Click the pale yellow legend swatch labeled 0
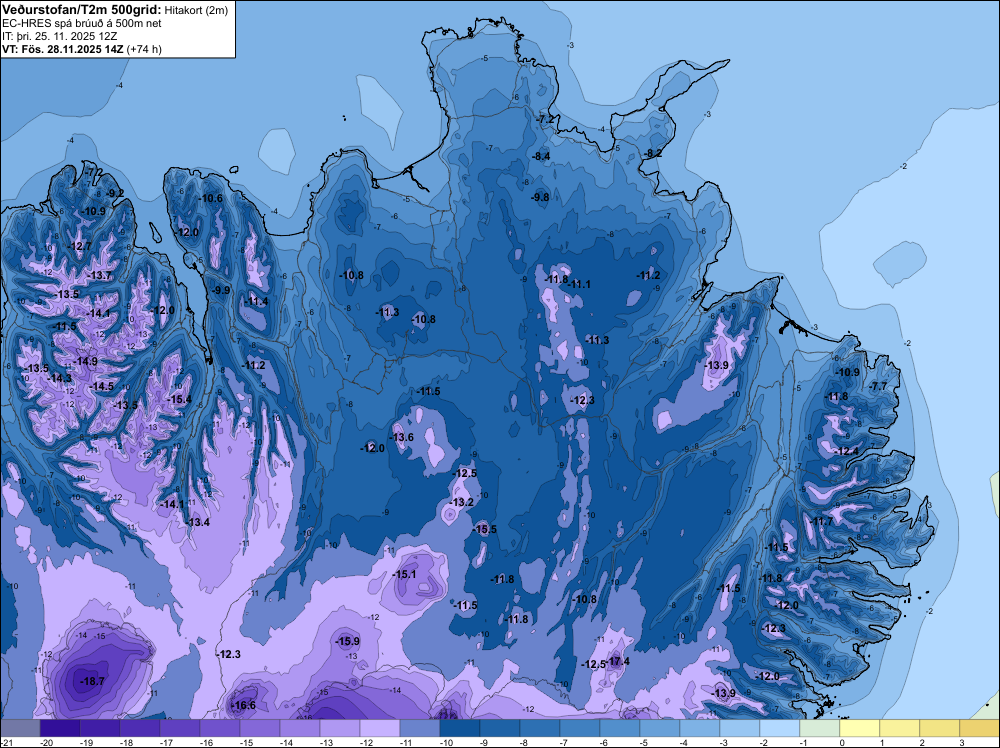 [x=860, y=728]
